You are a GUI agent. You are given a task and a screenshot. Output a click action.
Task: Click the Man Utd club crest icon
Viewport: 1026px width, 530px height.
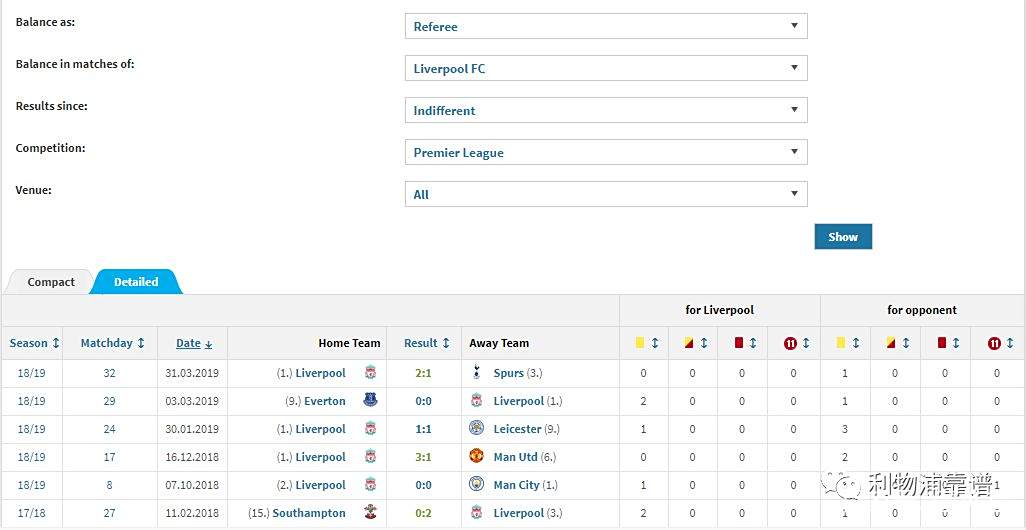pos(476,456)
